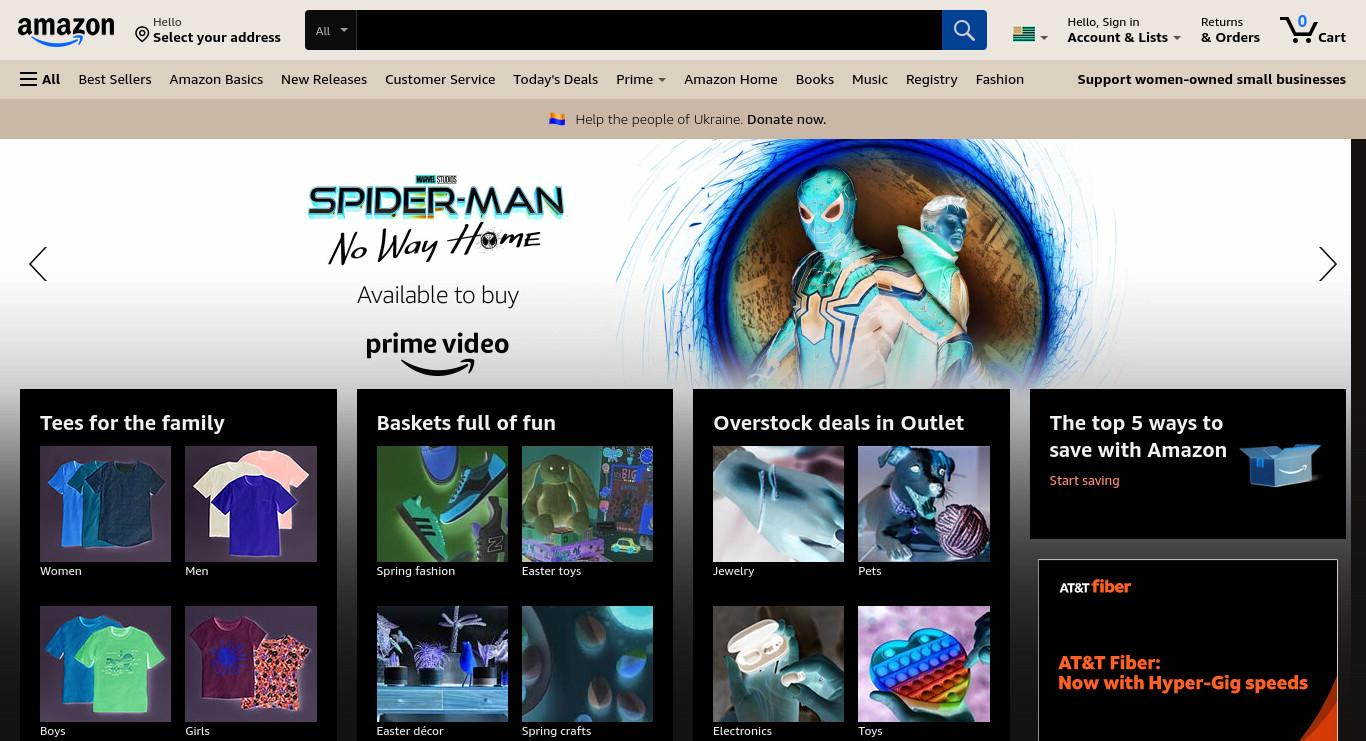Click inside the search text field

pos(649,30)
